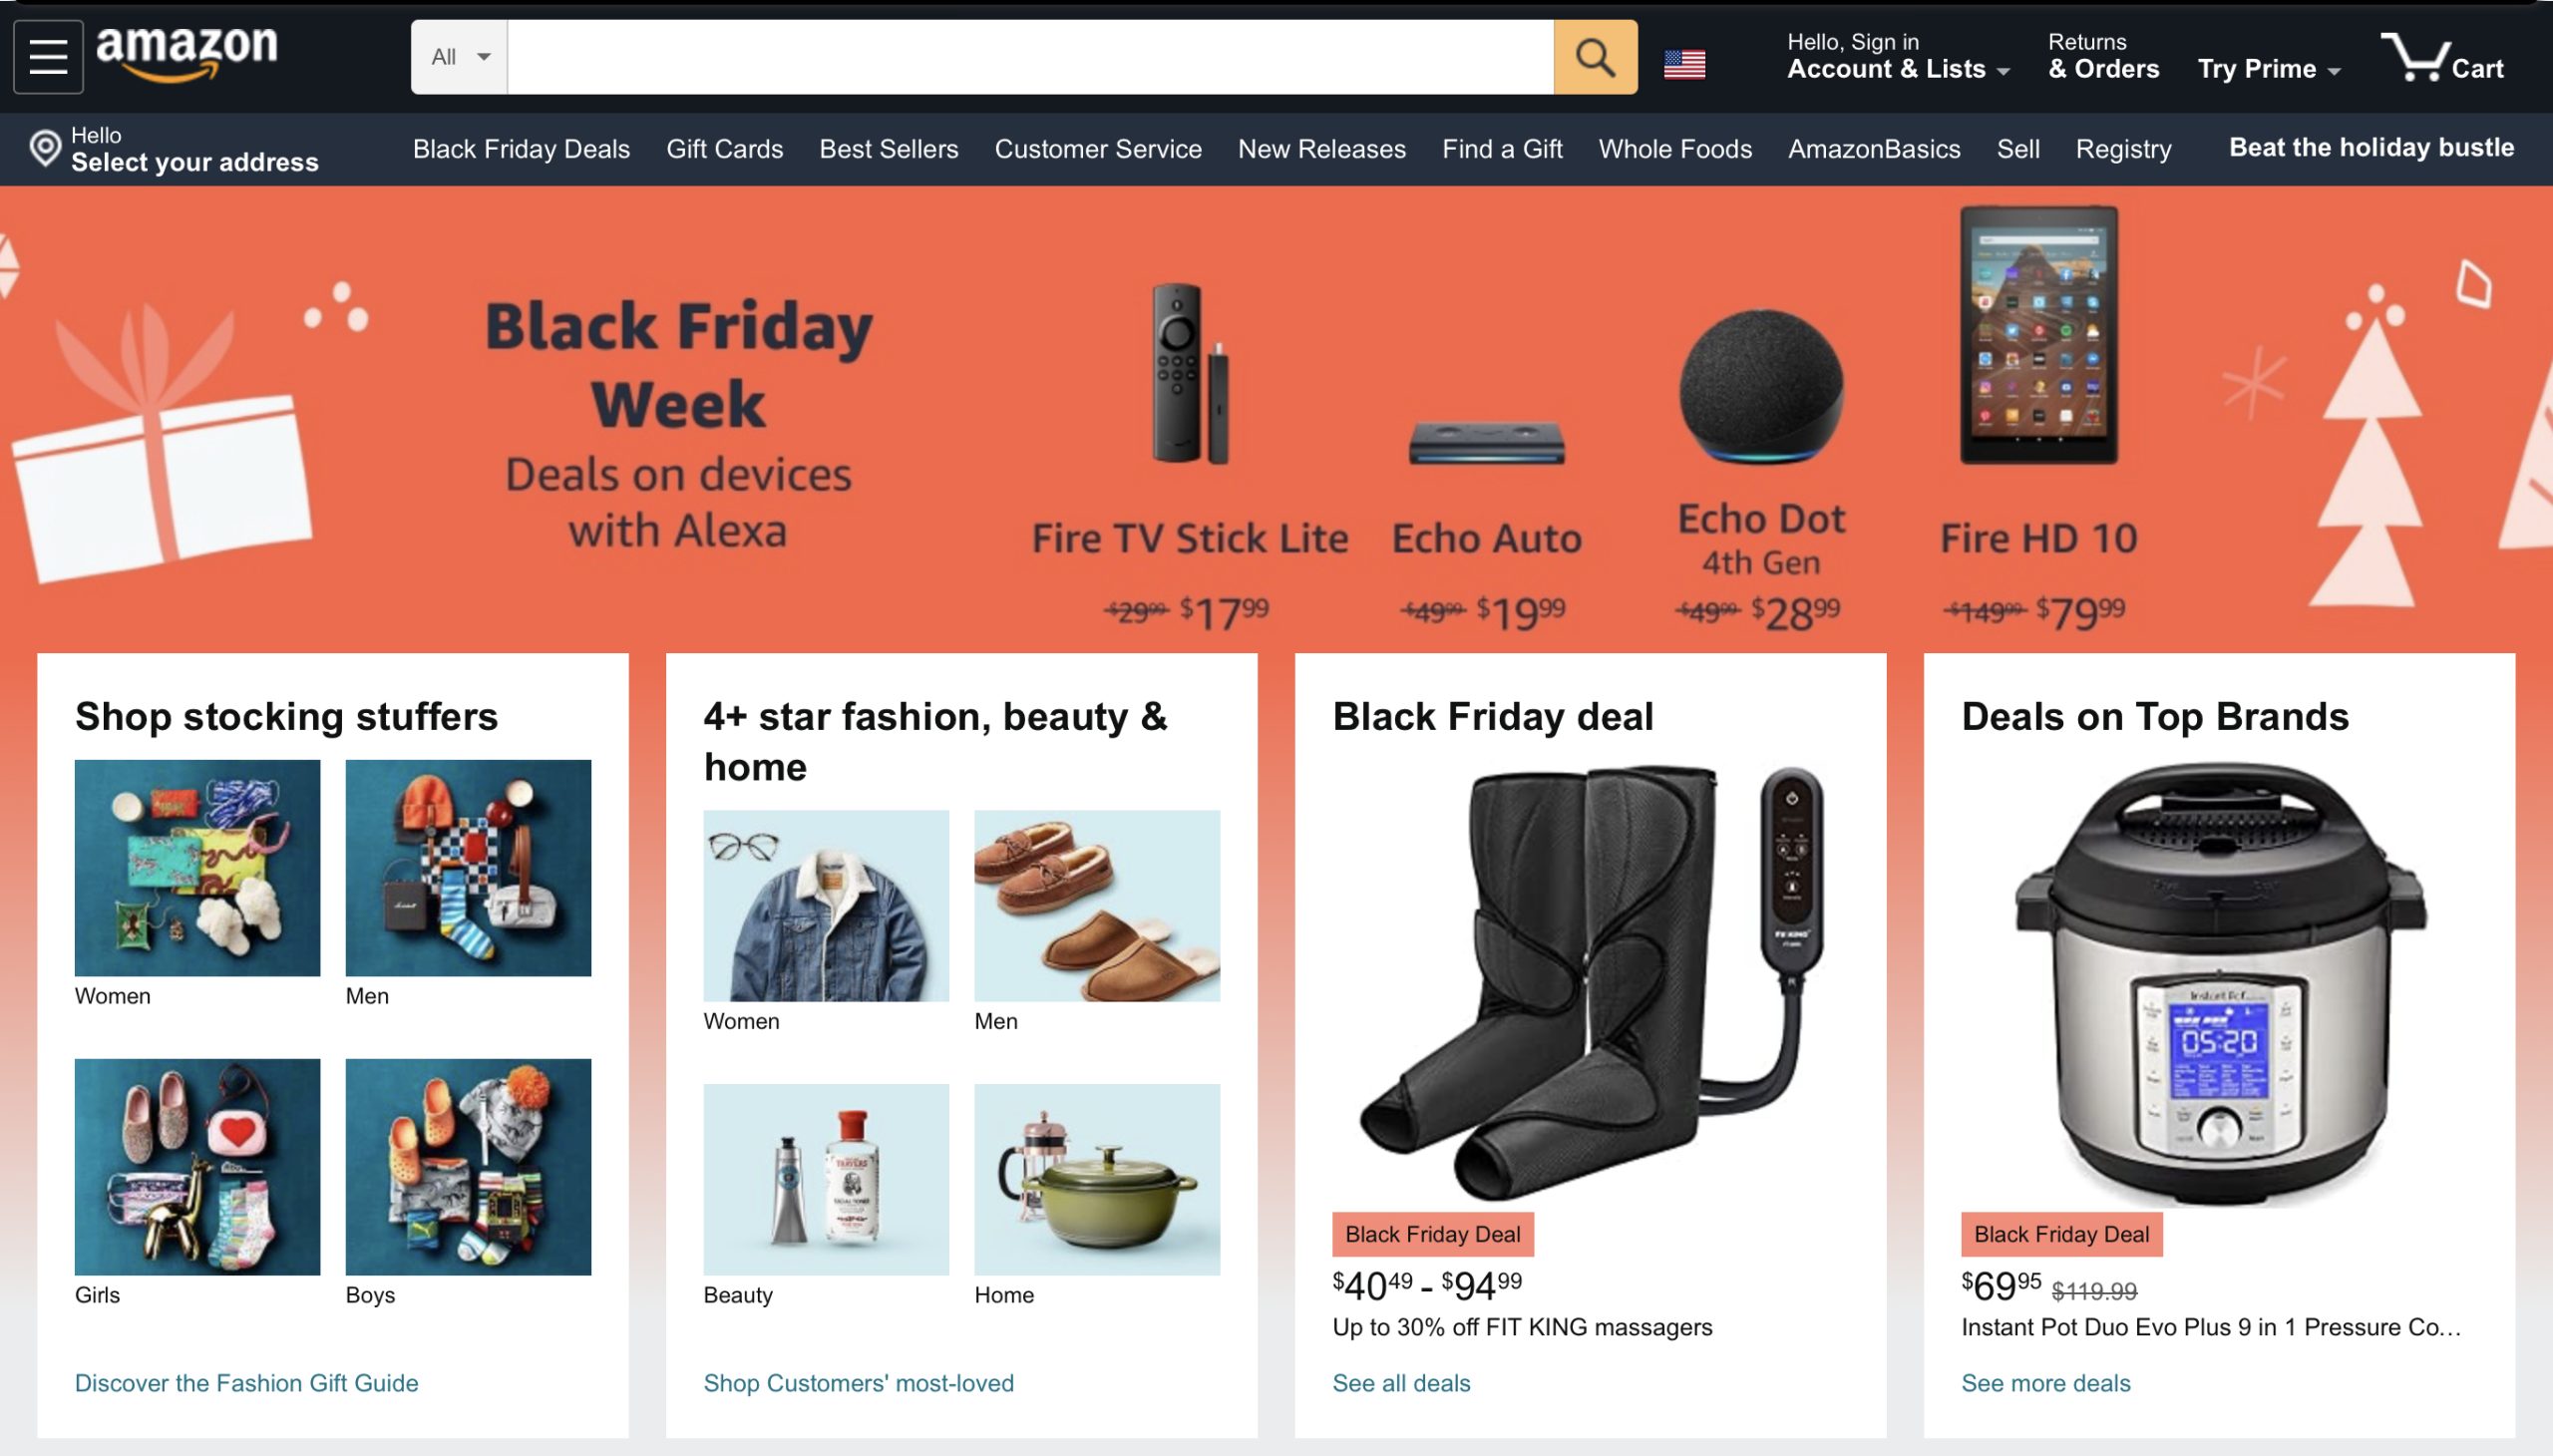
Task: Click the US flag language selector
Action: click(x=1685, y=62)
